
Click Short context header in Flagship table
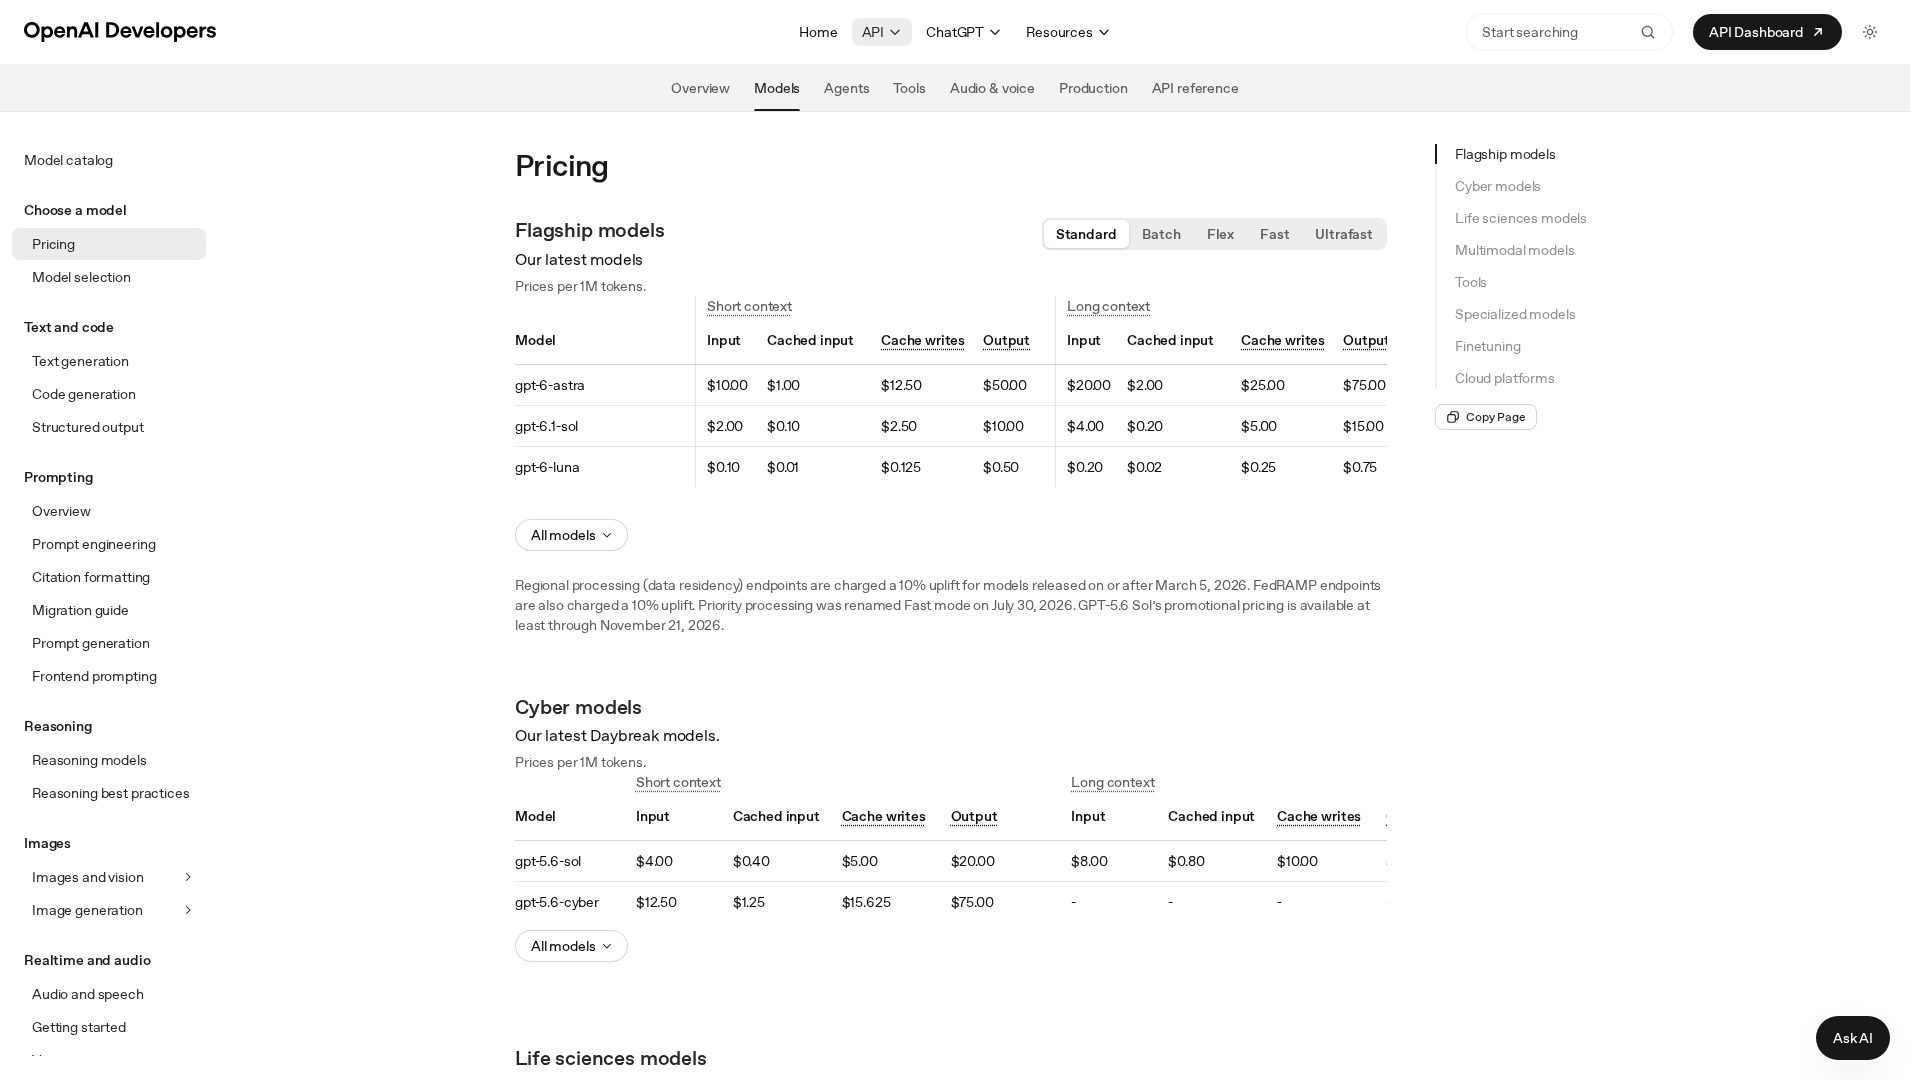[x=749, y=306]
